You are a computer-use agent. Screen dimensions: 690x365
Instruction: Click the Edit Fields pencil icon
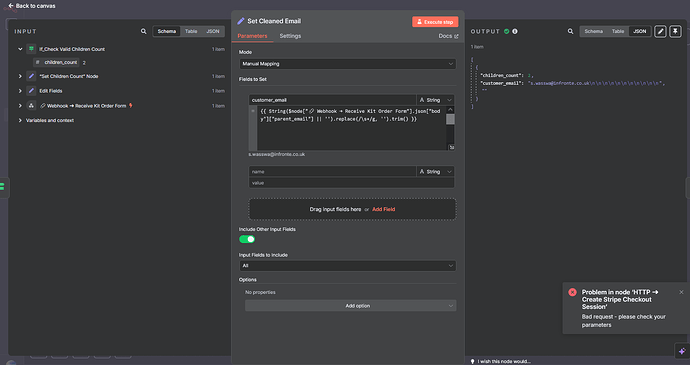tap(31, 91)
